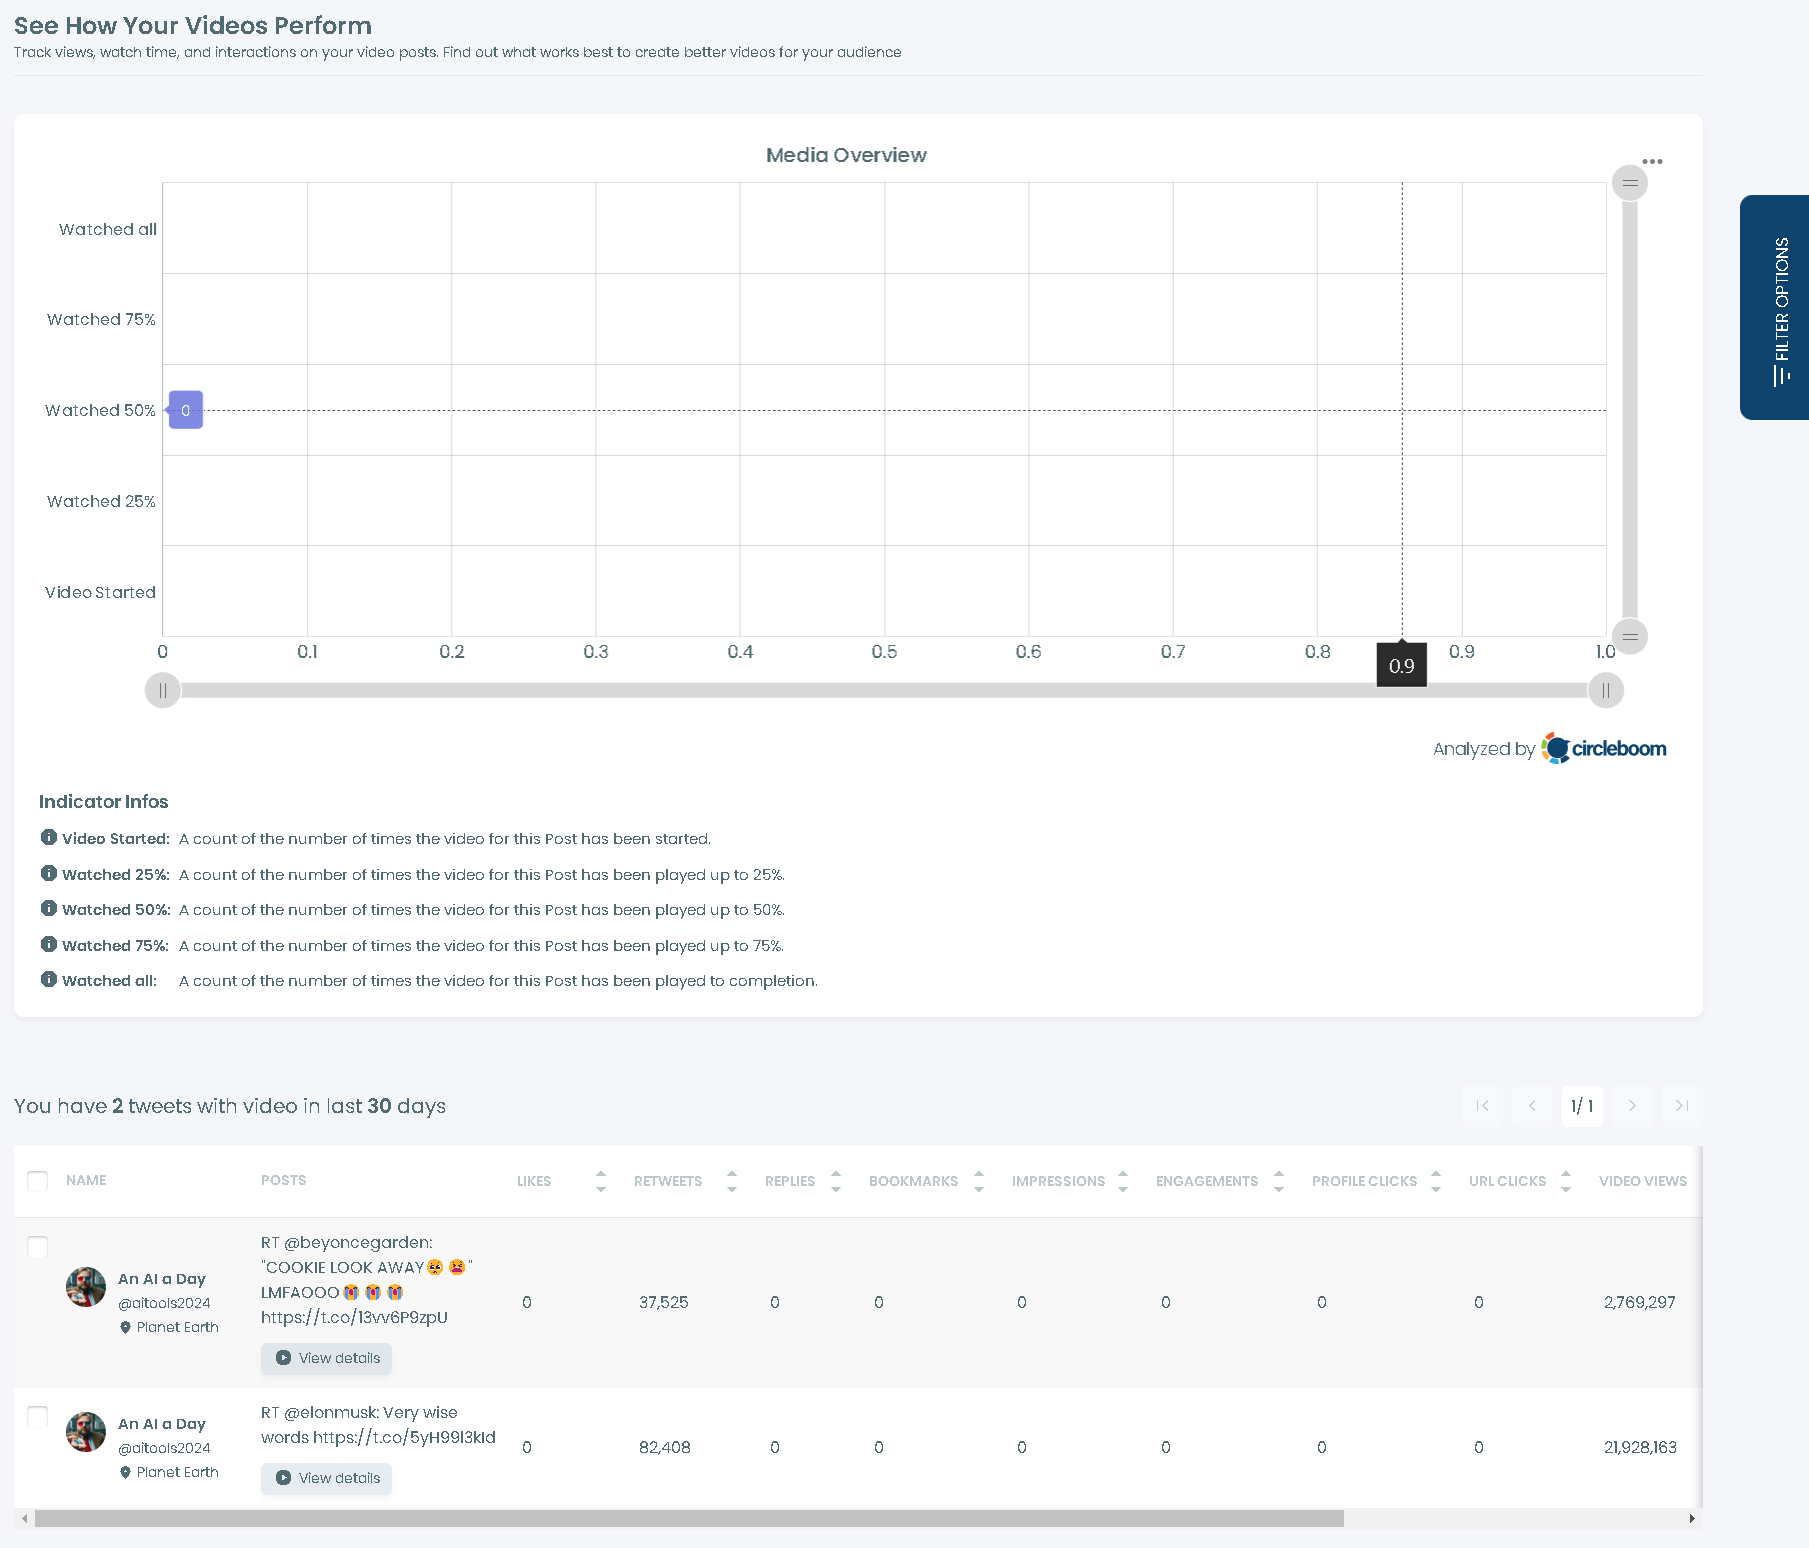Go to the last page of tweets
This screenshot has width=1809, height=1548.
1682,1106
